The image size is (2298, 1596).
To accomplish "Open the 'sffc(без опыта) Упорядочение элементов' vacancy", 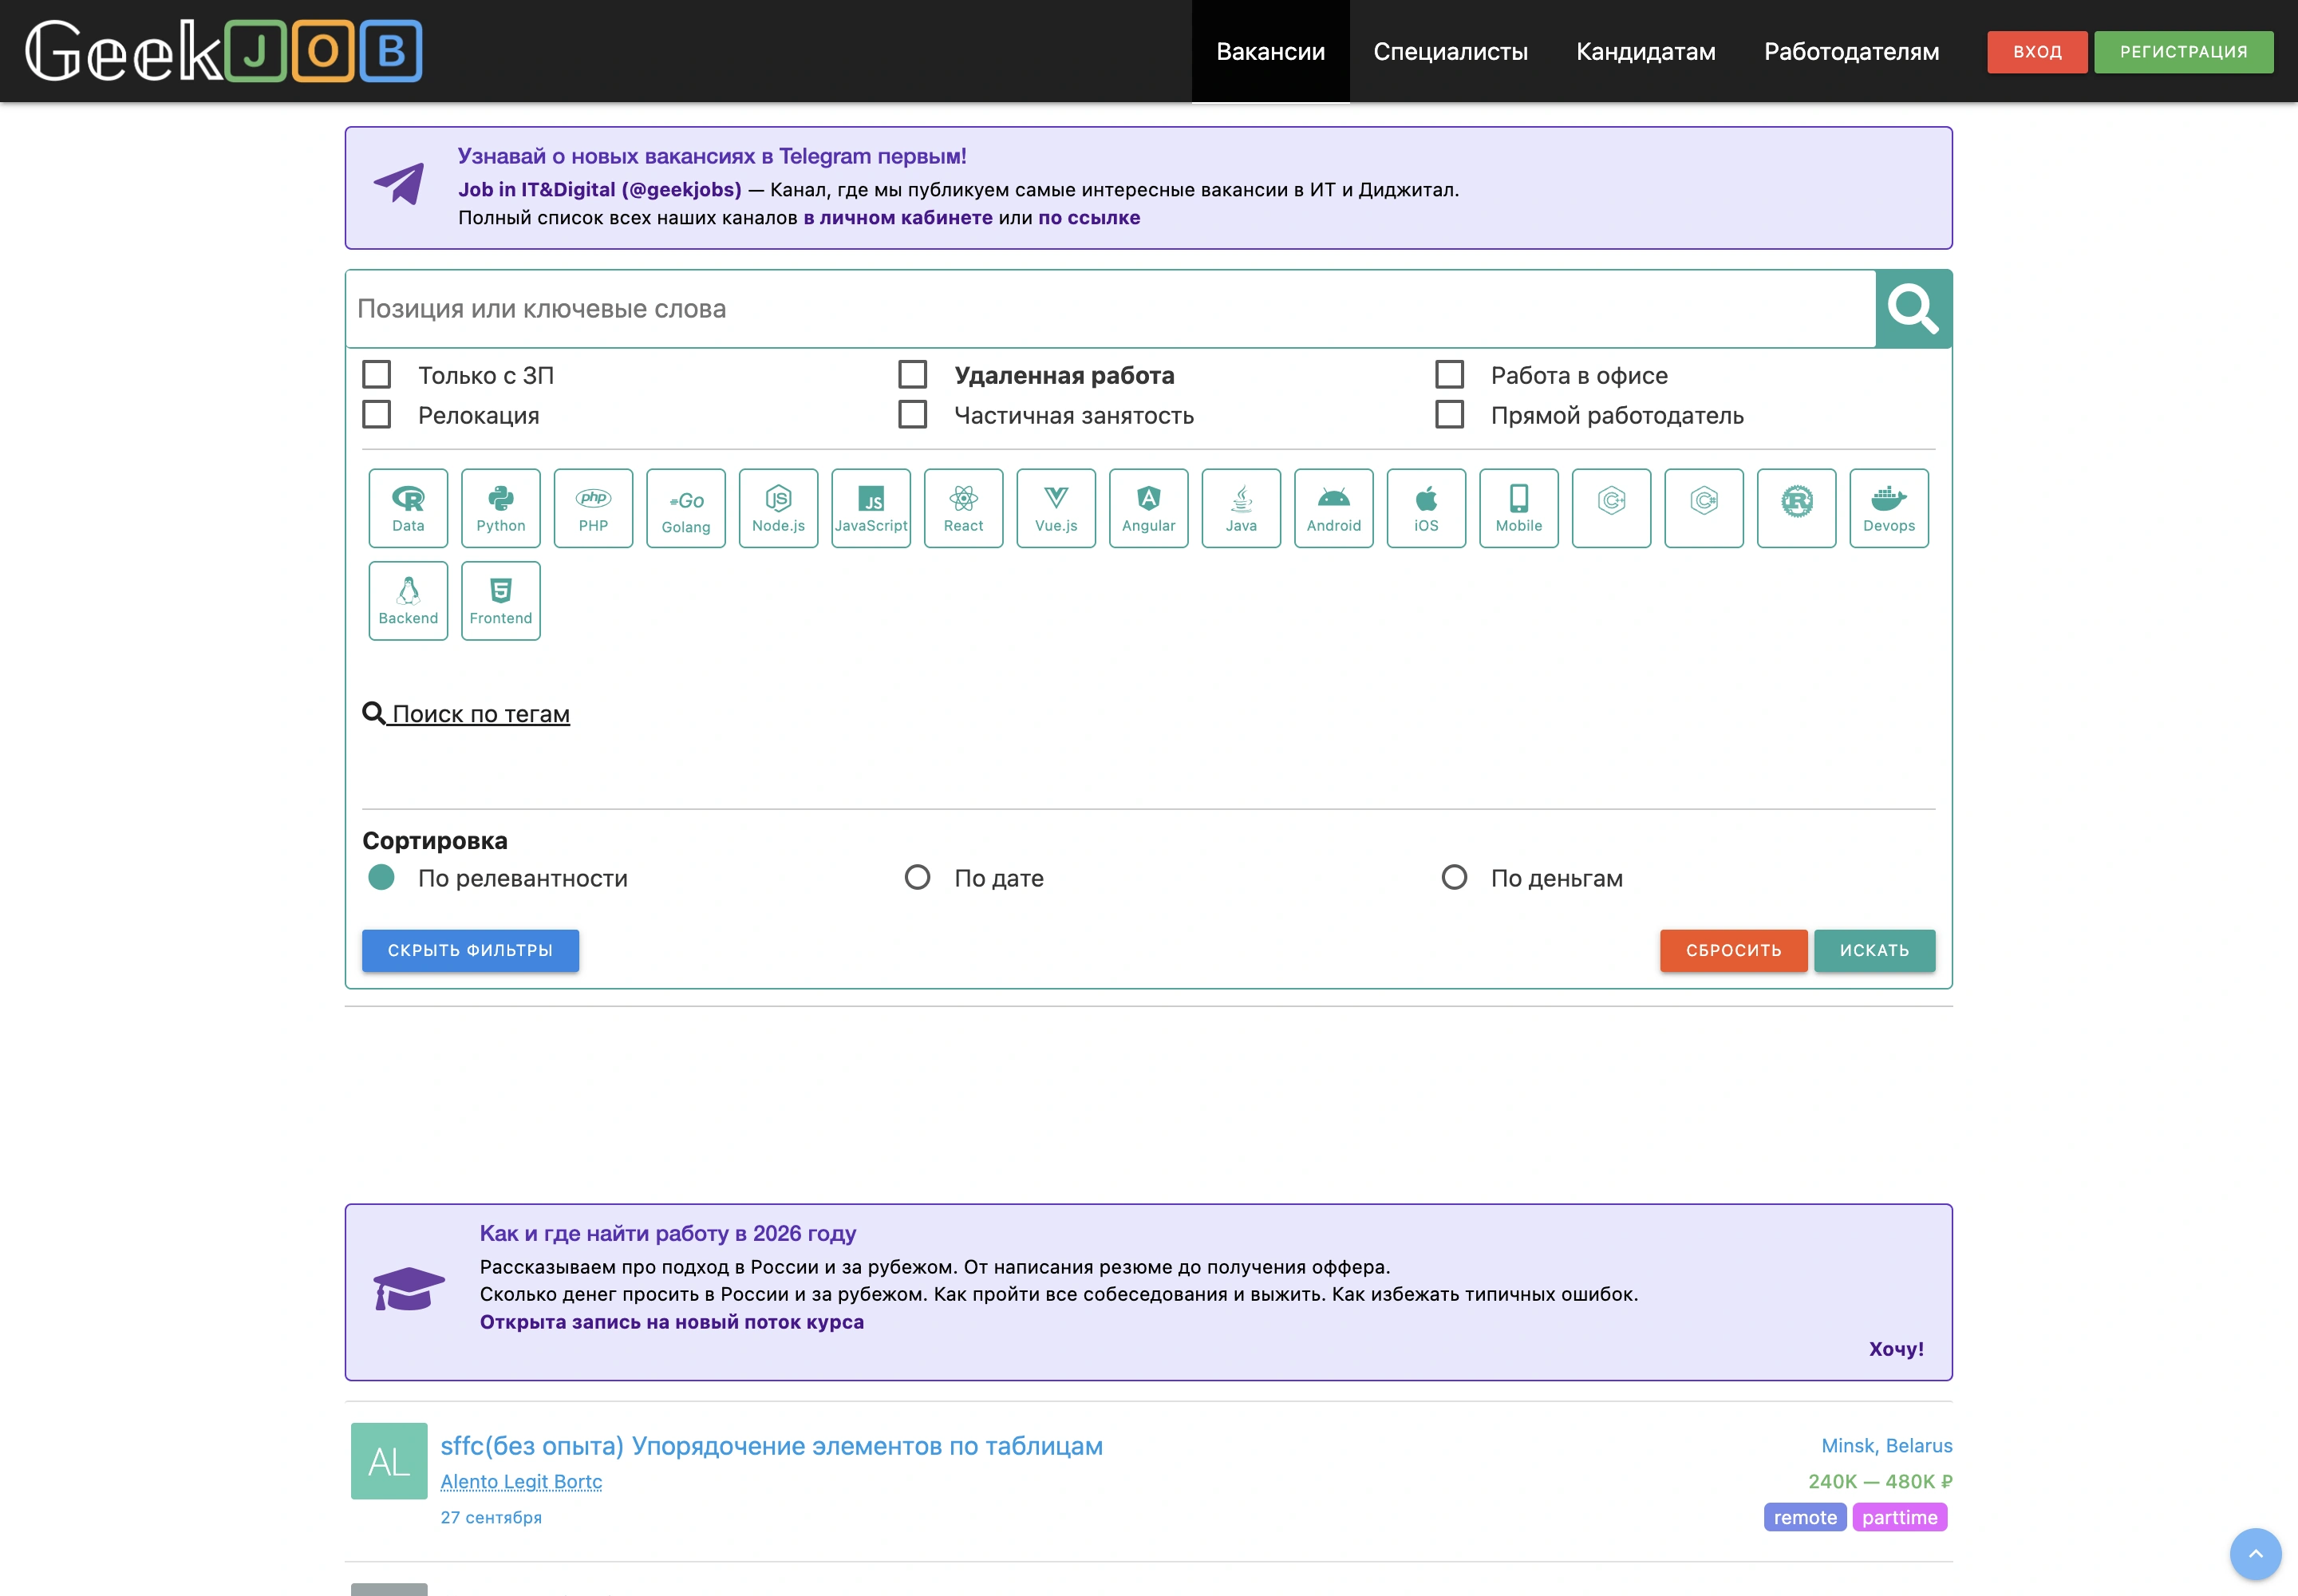I will click(772, 1446).
